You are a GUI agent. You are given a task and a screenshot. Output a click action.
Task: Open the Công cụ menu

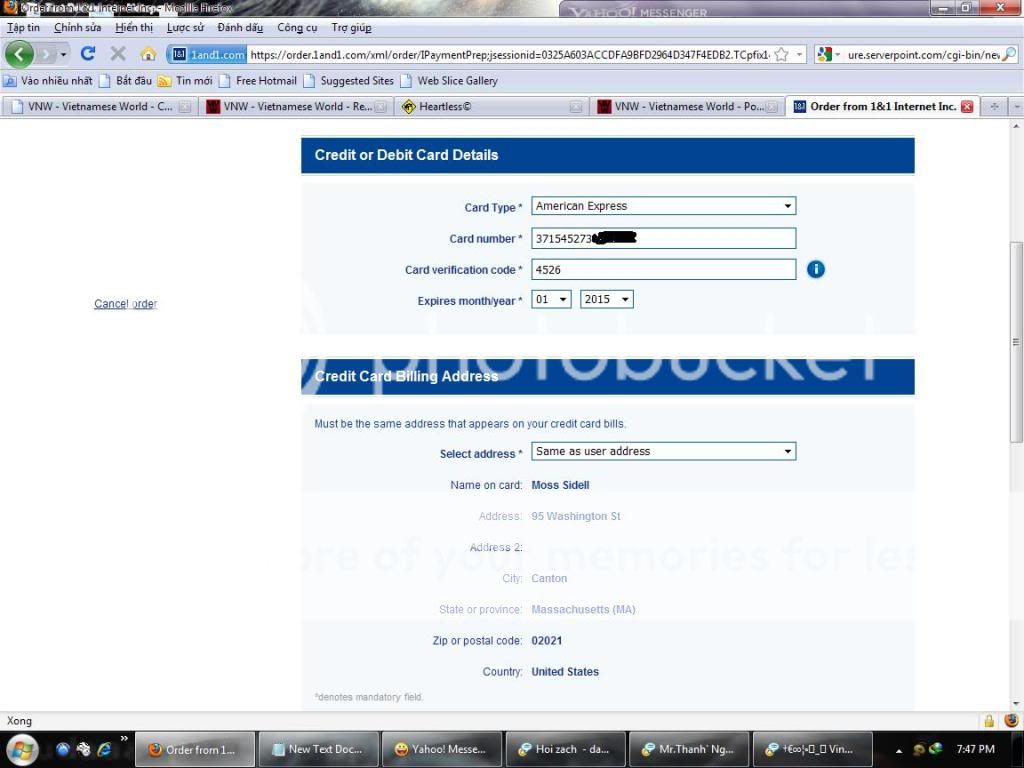[297, 28]
